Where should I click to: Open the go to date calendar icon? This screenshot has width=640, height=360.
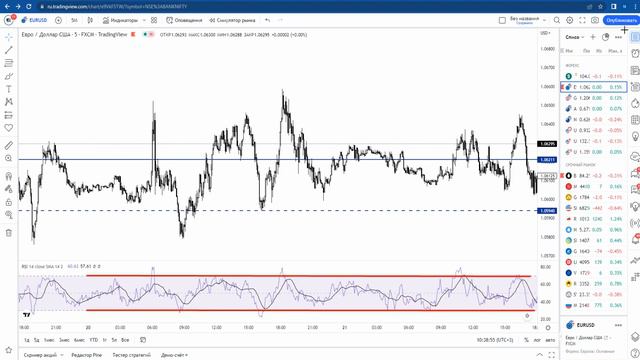coord(143,340)
